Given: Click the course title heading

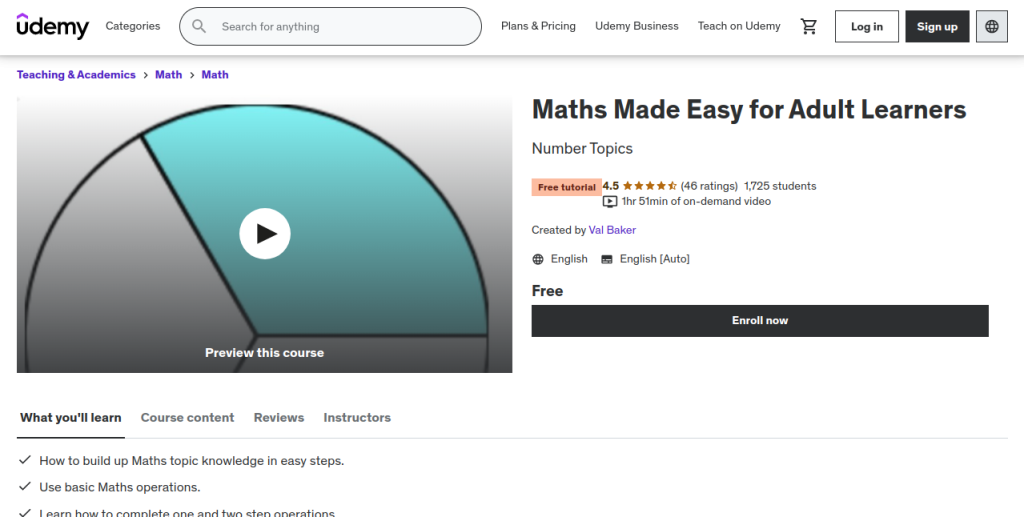Looking at the screenshot, I should pos(749,109).
